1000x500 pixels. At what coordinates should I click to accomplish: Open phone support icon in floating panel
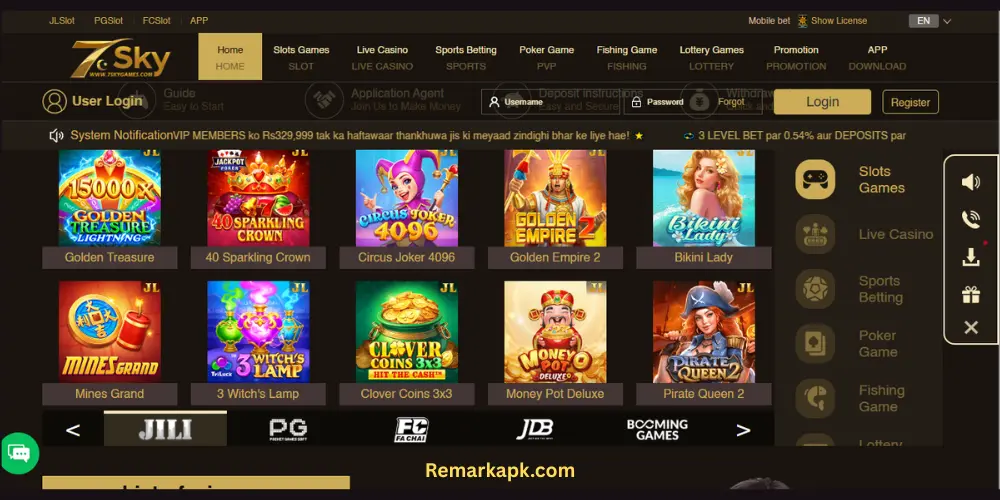971,219
